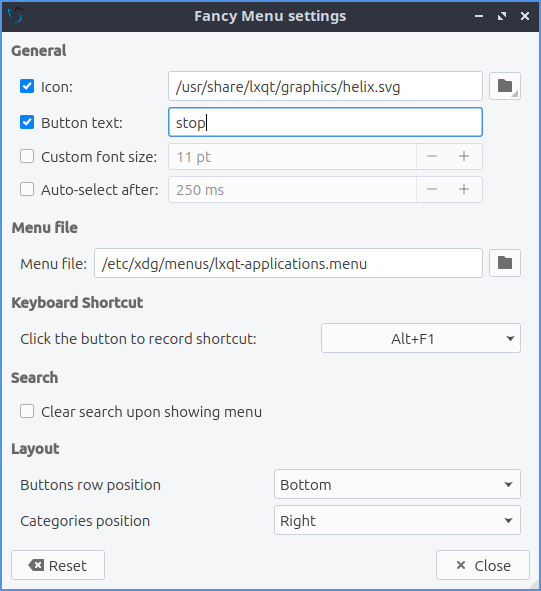Increase custom font size with plus button

[x=464, y=156]
